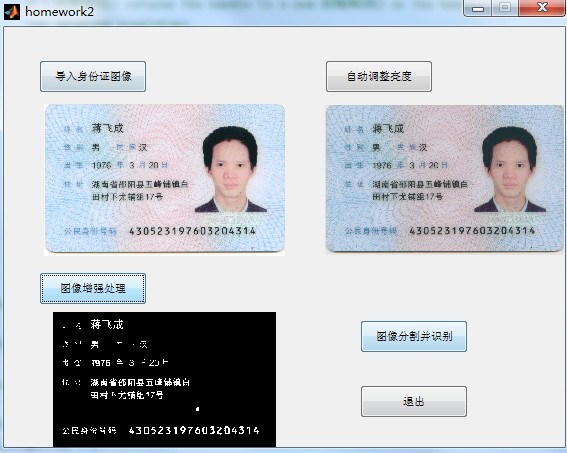Screen dimensions: 567x453
Task: Click the portrait photo on original card
Action: pos(231,169)
